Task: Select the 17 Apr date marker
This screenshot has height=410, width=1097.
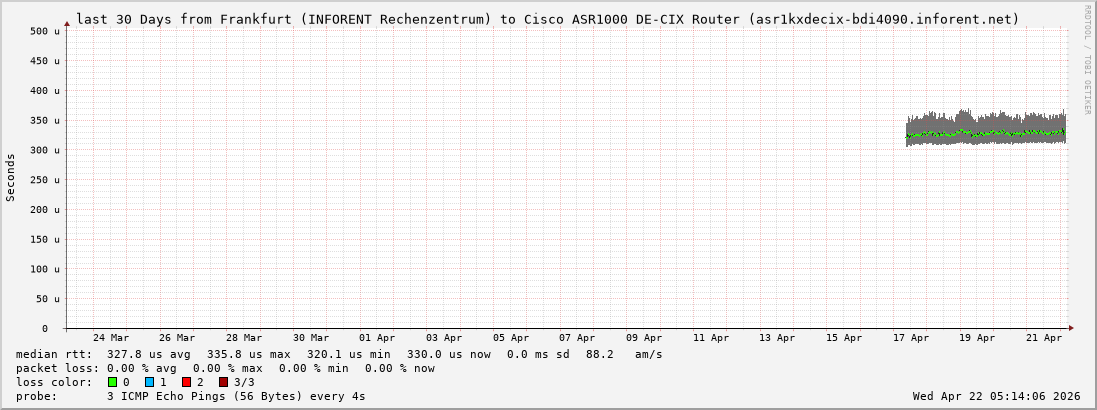Action: (x=911, y=338)
